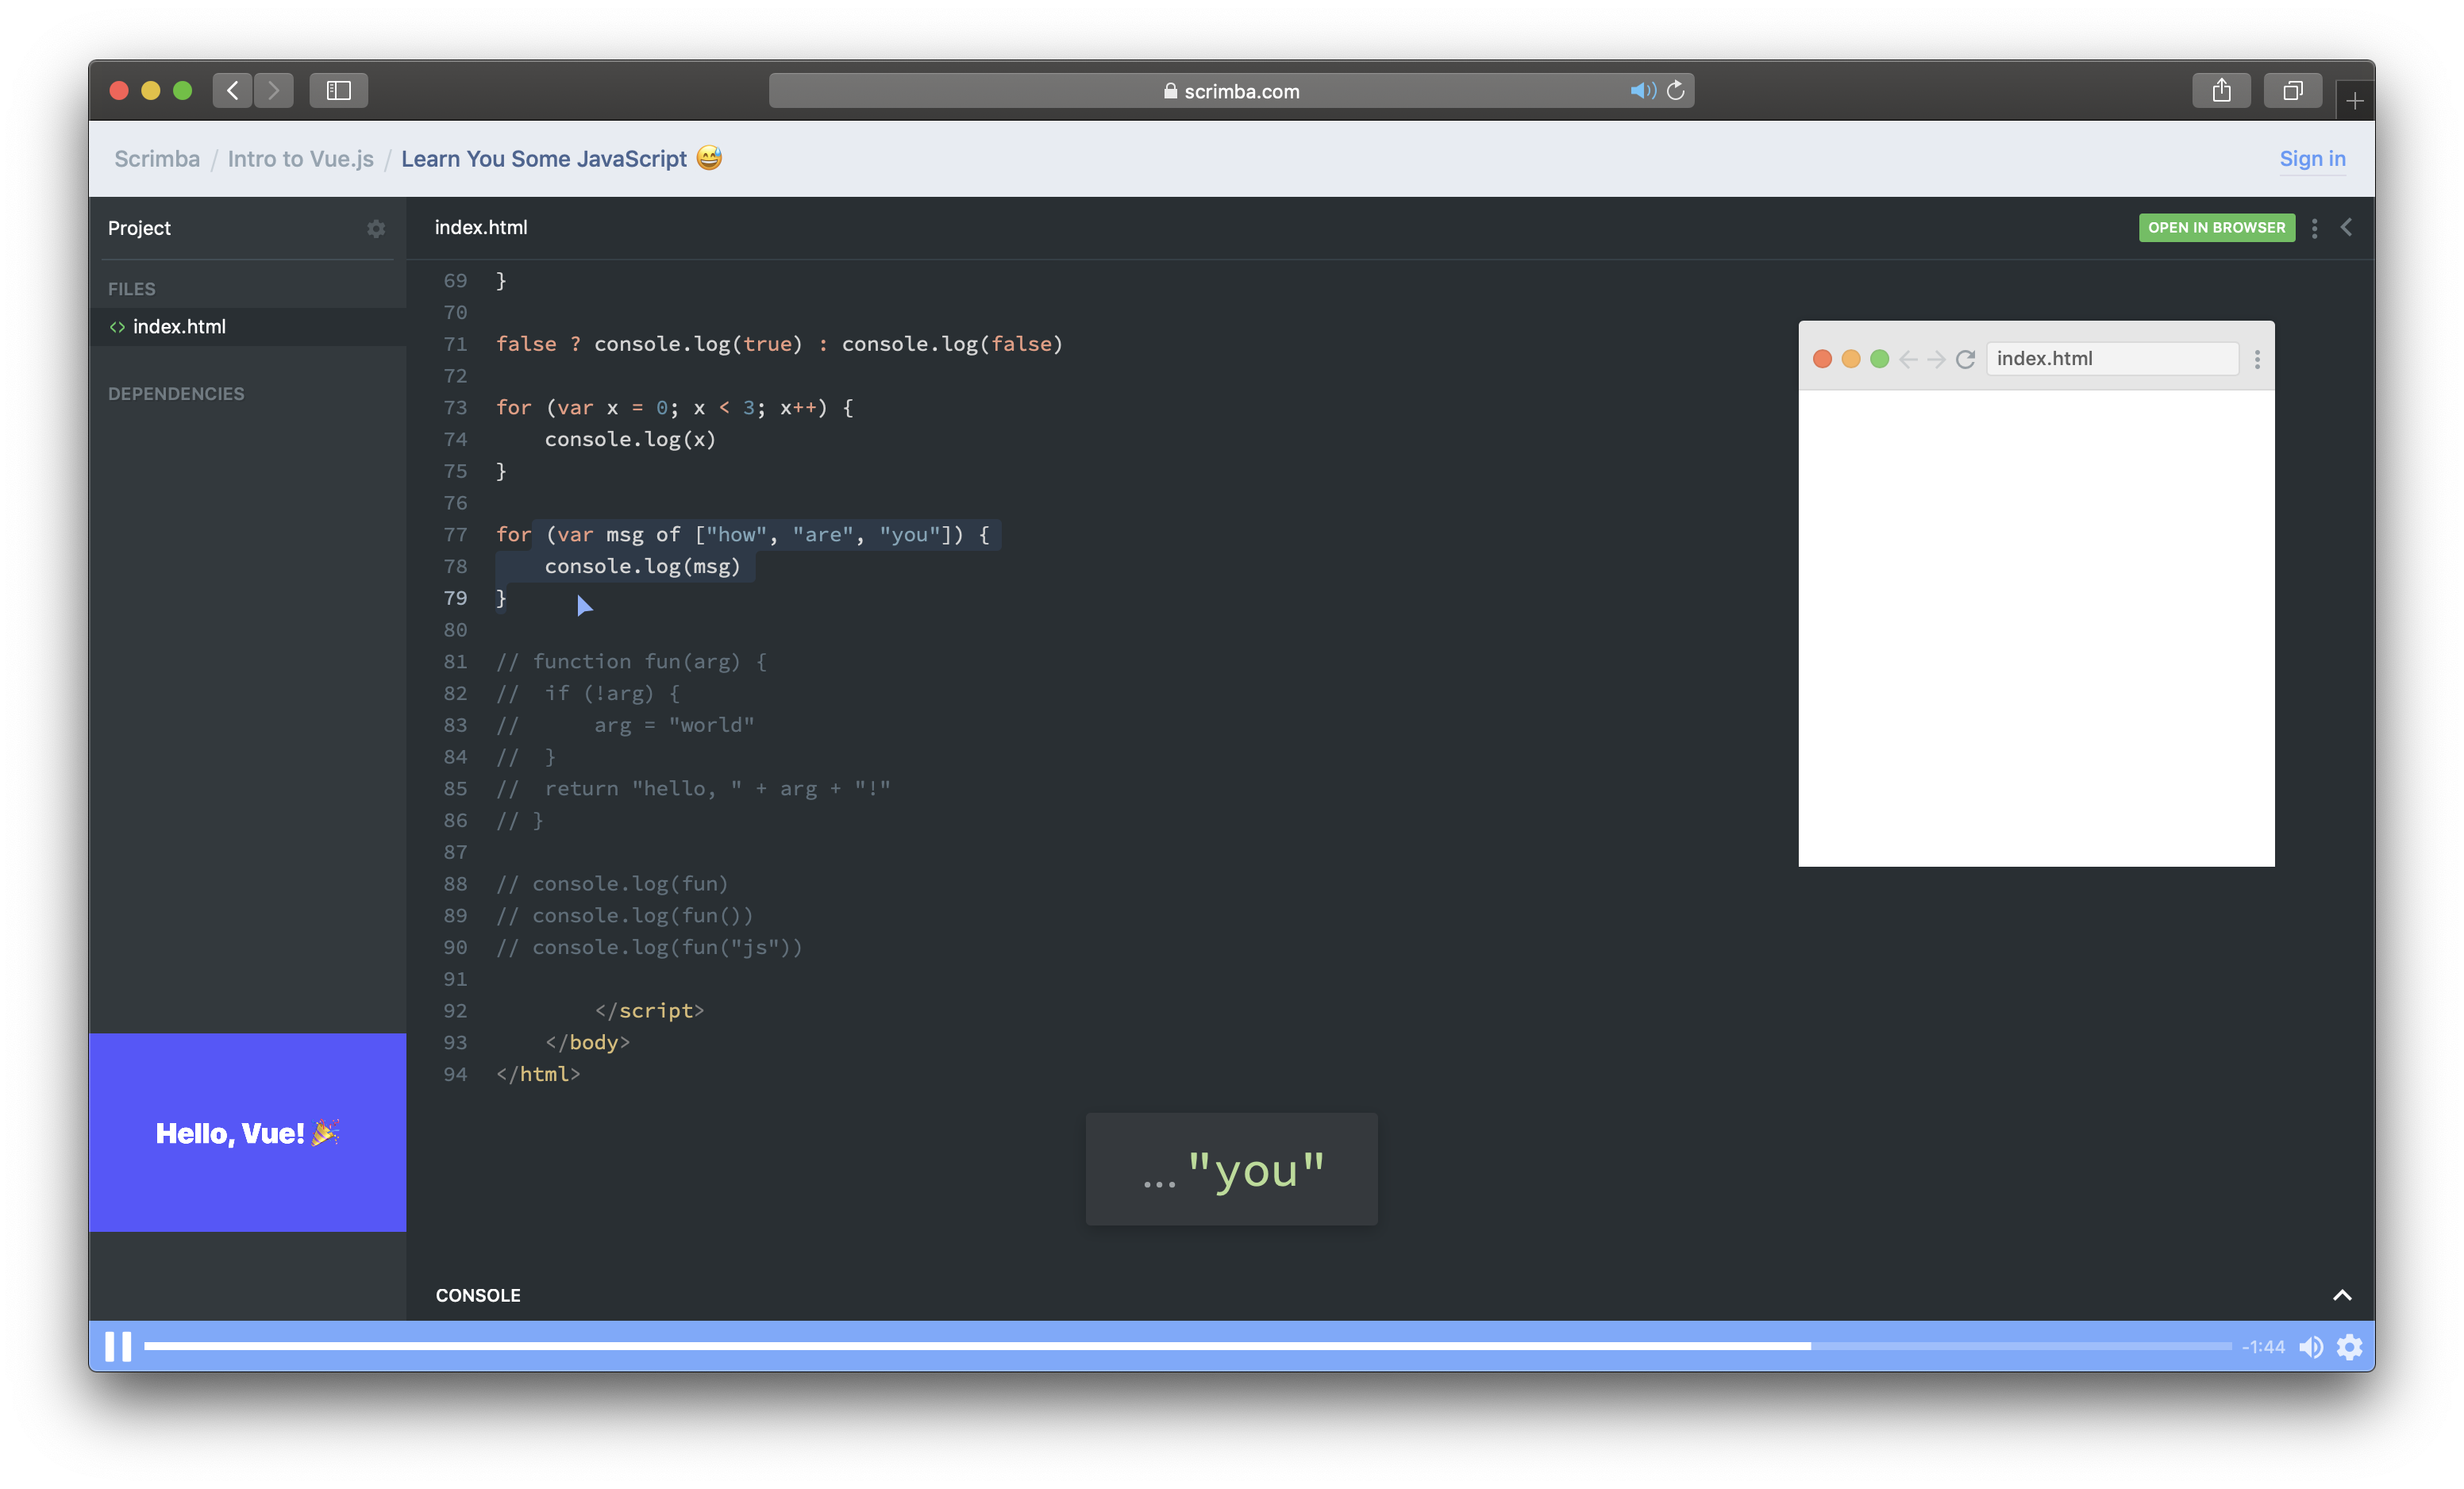Viewport: 2464px width, 1489px height.
Task: Click the mini browser index.html address field
Action: [2112, 358]
